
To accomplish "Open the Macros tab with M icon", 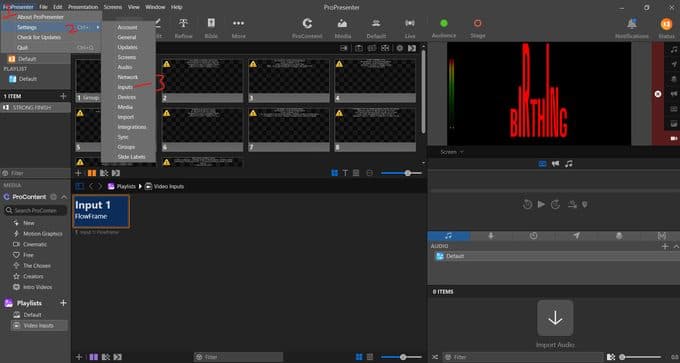I will [x=661, y=235].
